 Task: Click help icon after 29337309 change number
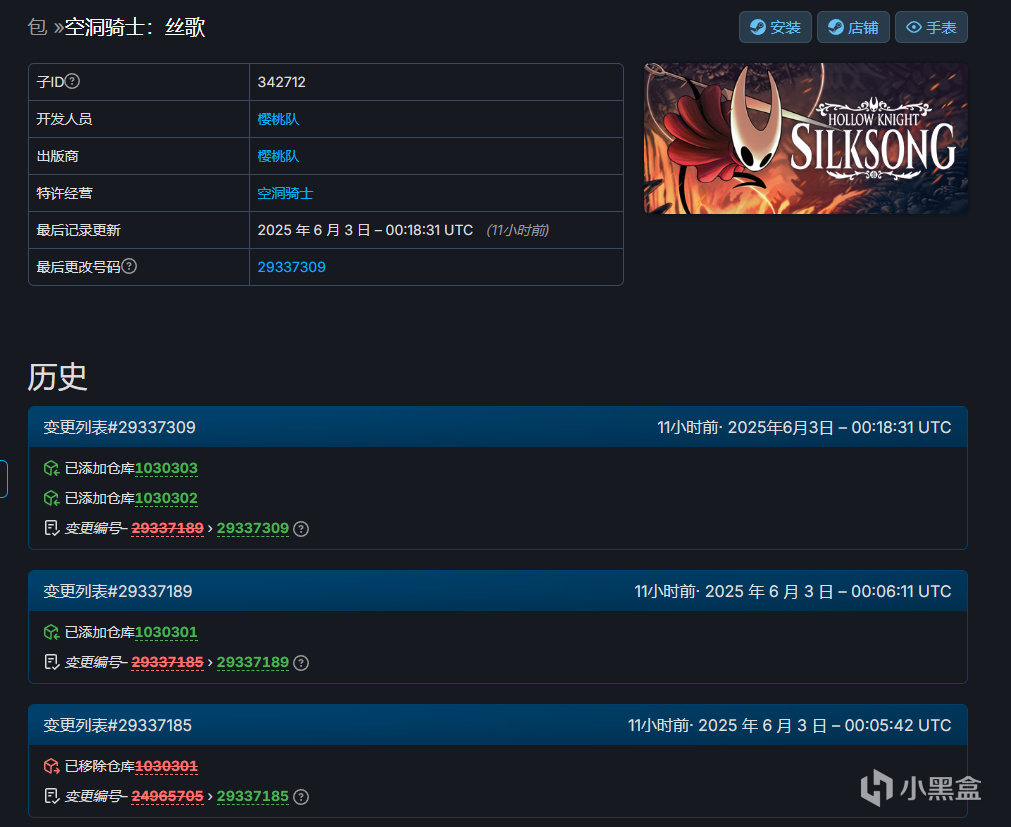click(x=301, y=529)
